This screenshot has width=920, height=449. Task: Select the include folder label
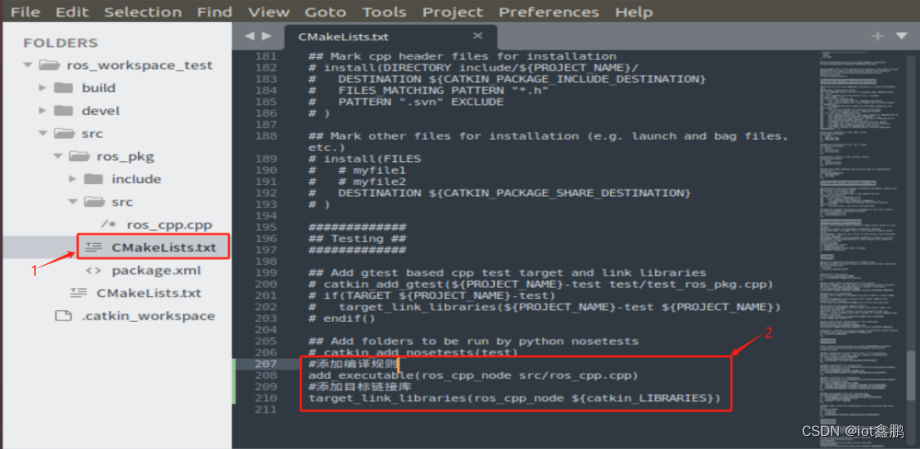click(136, 179)
